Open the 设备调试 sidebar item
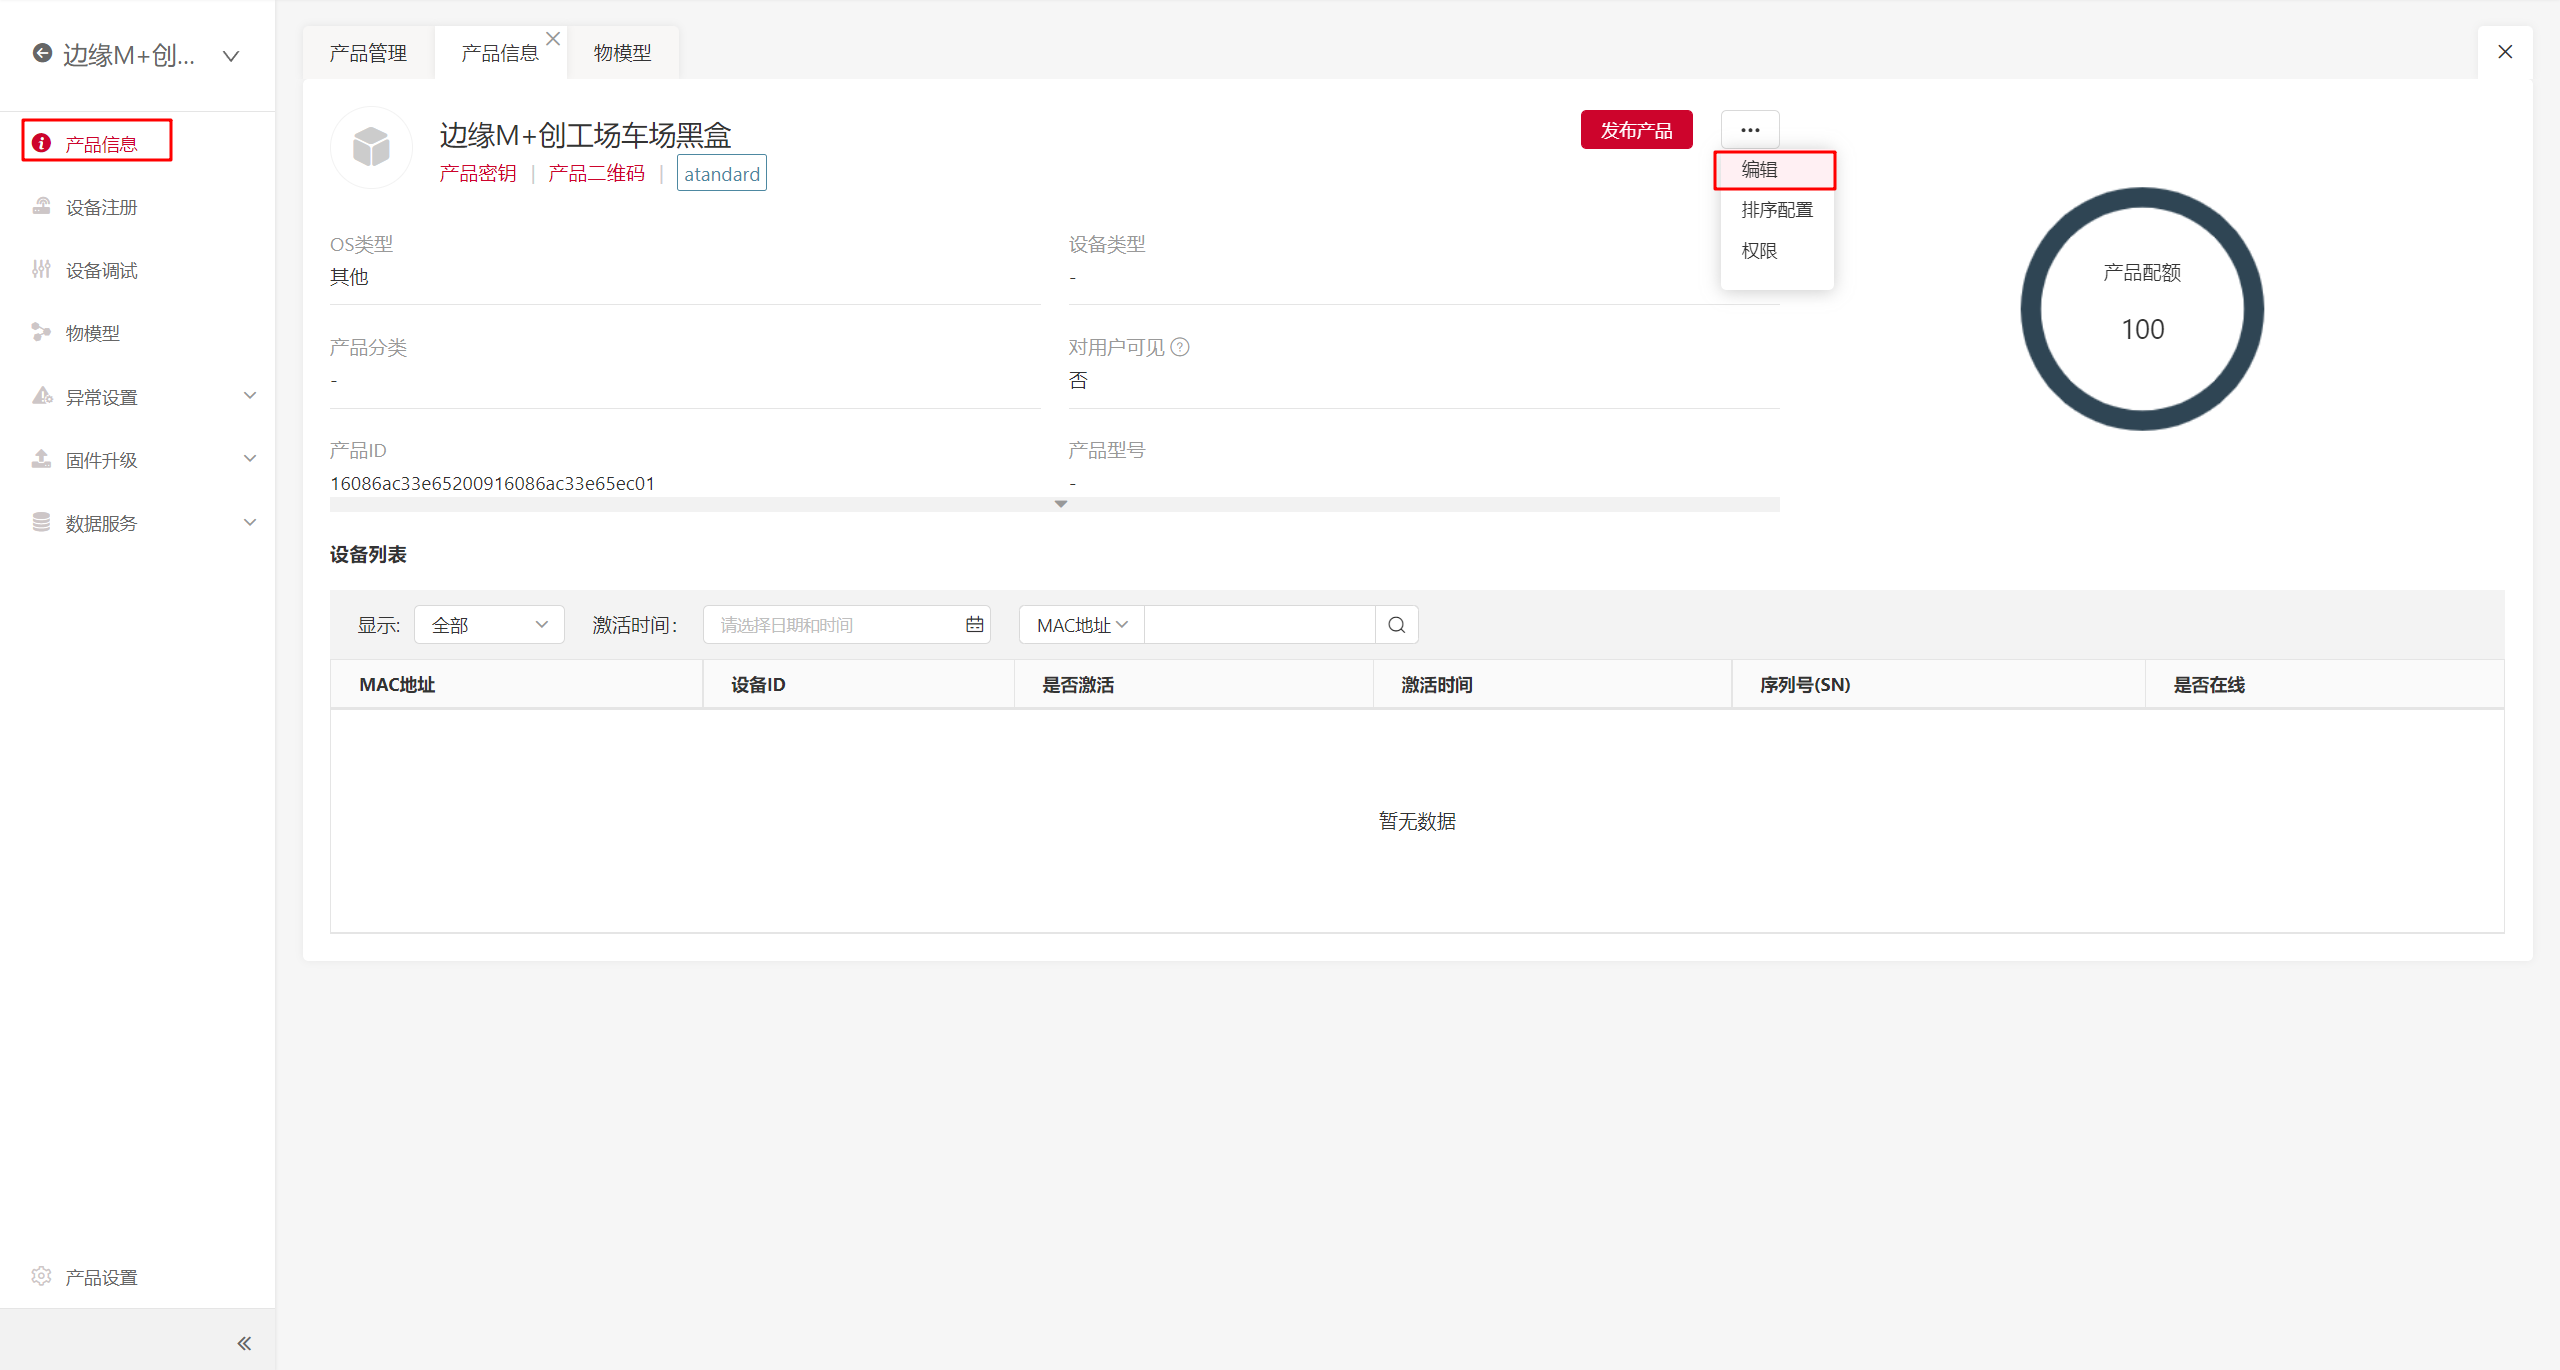 point(100,270)
